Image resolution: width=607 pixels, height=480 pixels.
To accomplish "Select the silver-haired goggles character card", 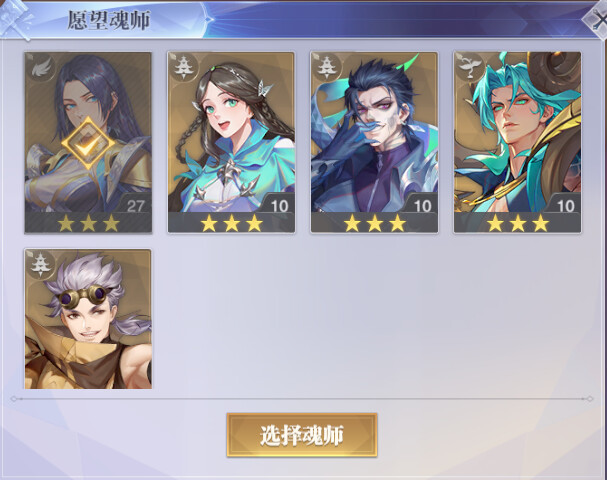I will [88, 319].
